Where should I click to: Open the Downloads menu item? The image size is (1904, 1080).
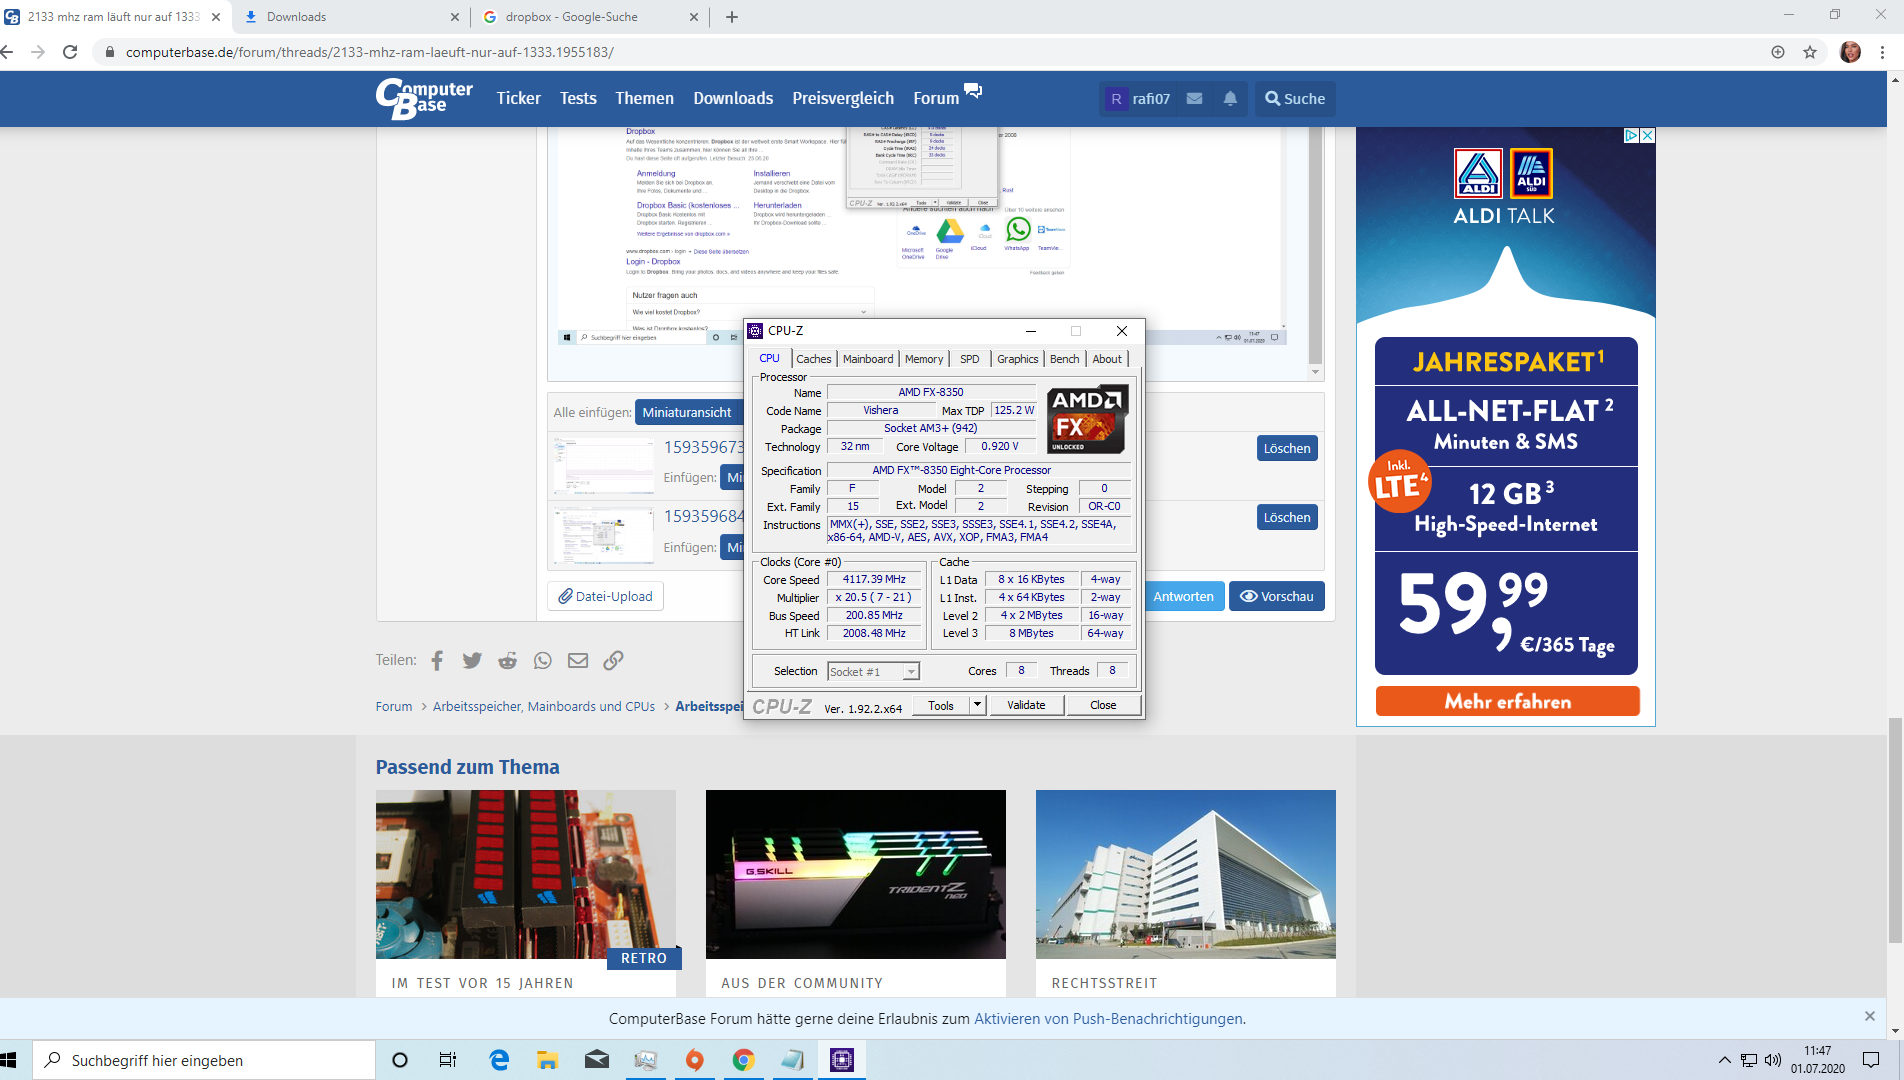pos(733,98)
